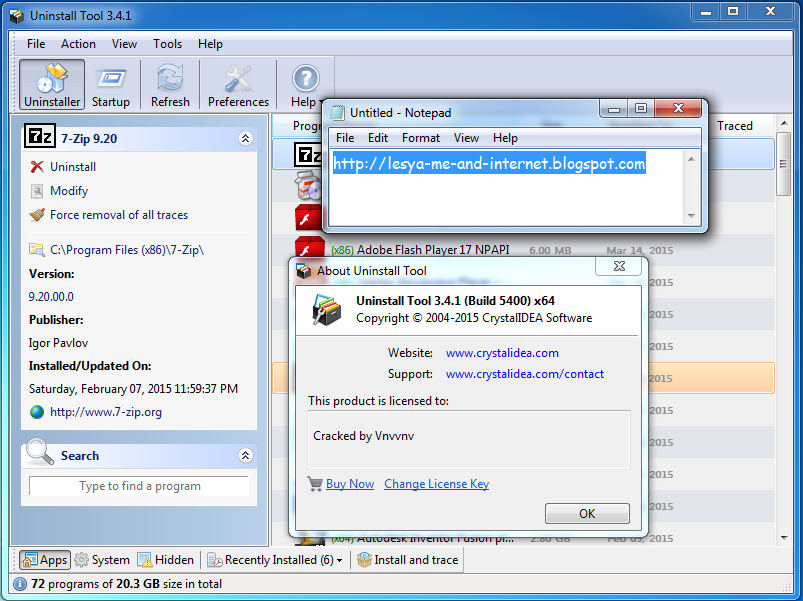
Task: Open the http://www.7-zip.org link
Action: (x=106, y=412)
